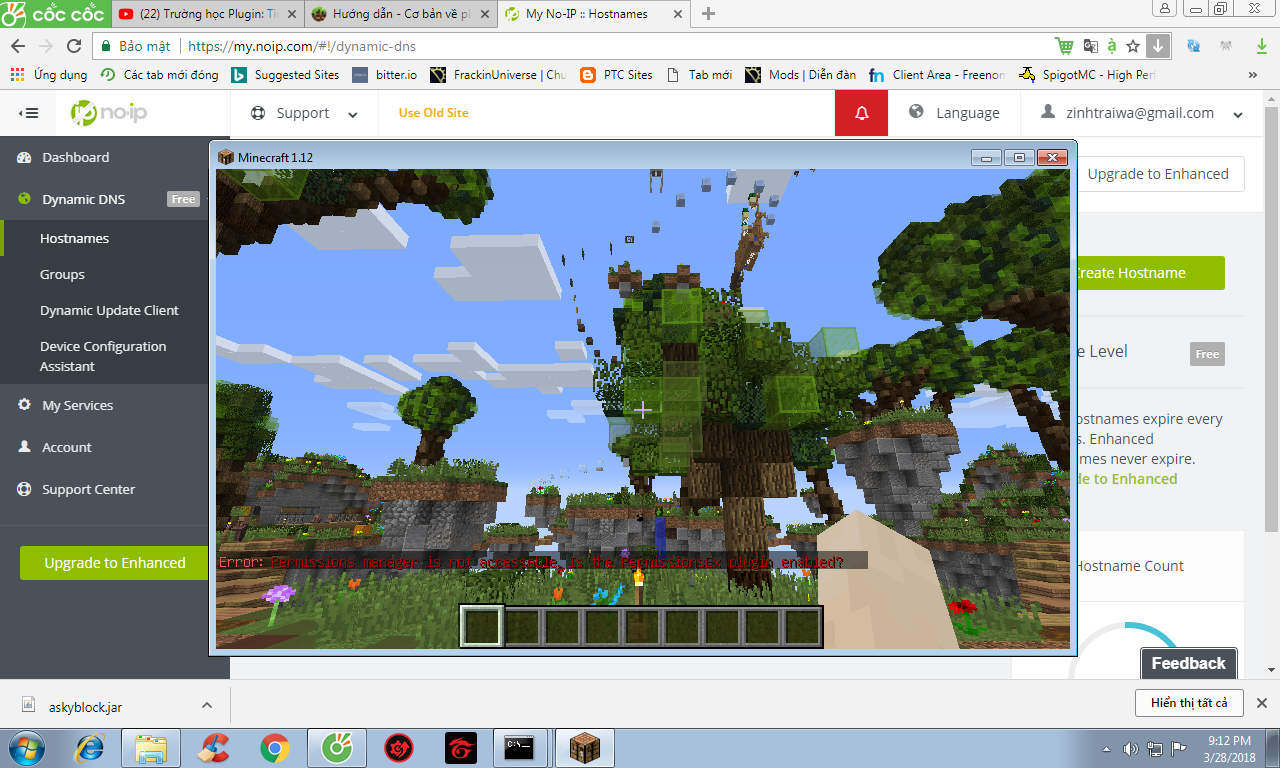Open the Language selector

(954, 113)
